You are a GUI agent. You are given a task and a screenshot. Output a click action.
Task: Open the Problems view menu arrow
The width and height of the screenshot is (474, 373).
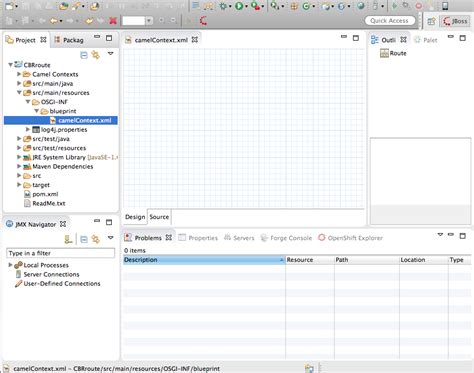coord(440,235)
